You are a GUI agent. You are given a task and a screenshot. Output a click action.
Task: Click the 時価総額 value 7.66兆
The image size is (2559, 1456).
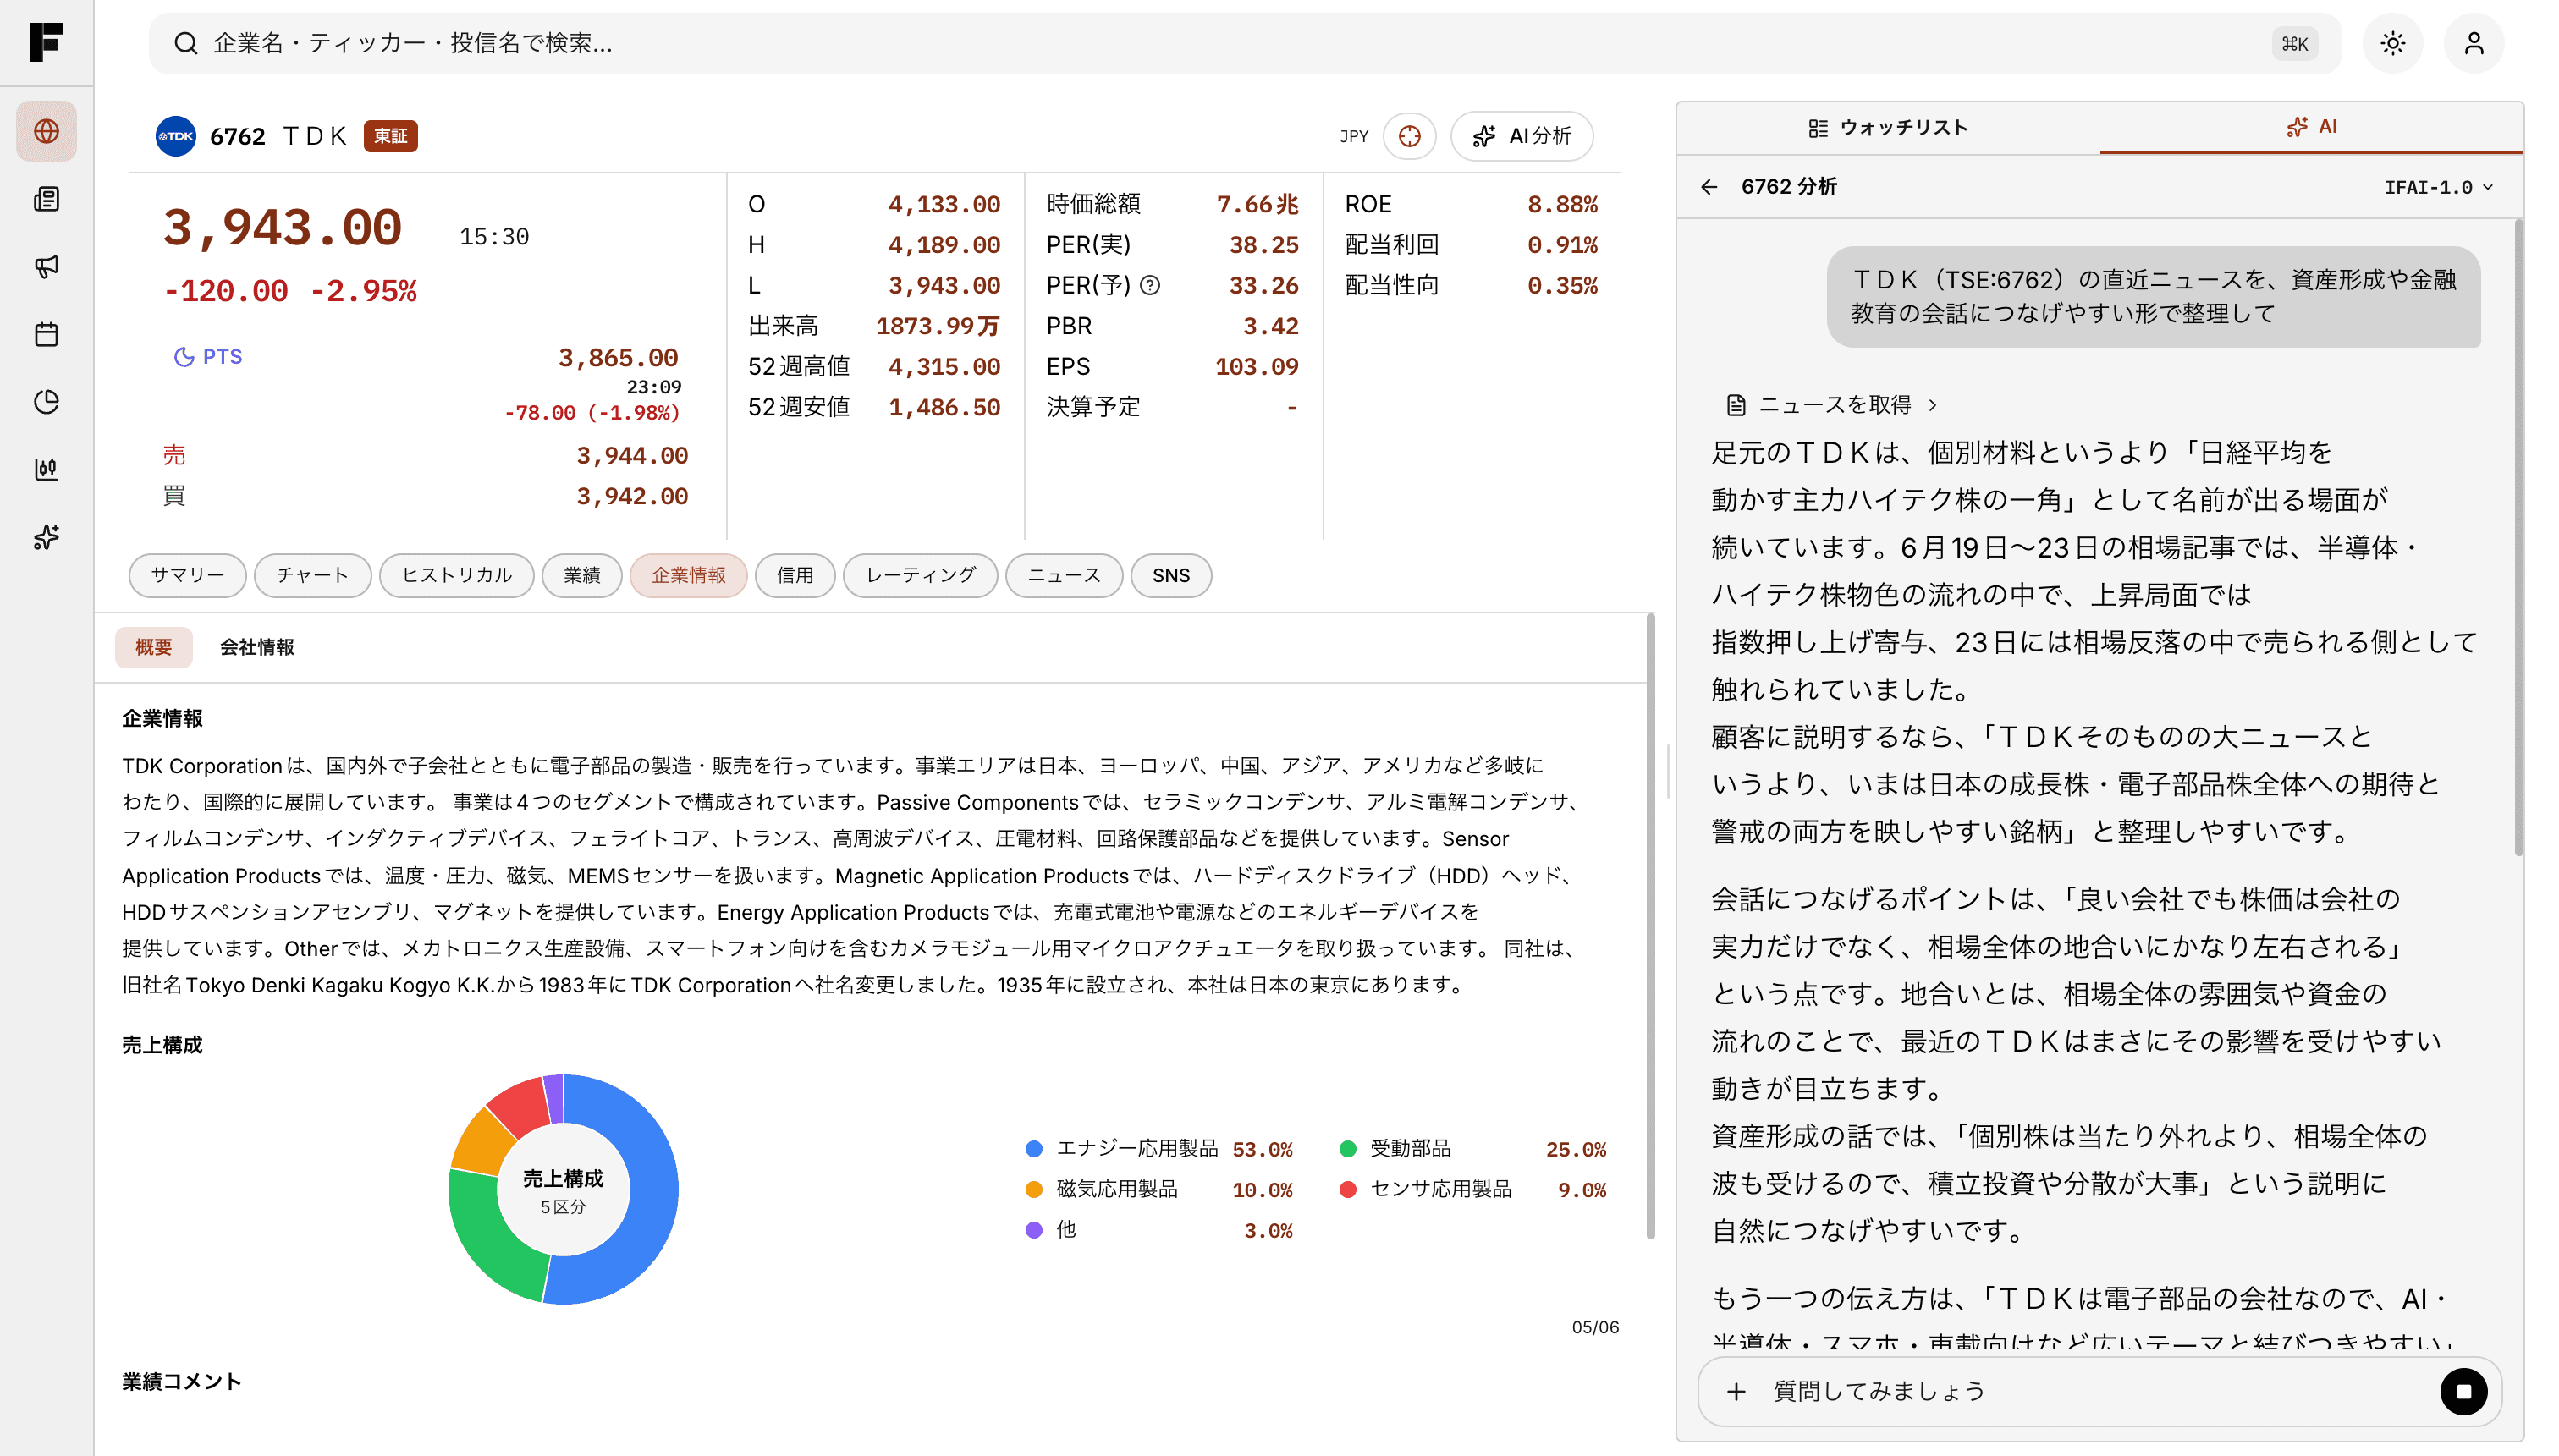point(1257,204)
